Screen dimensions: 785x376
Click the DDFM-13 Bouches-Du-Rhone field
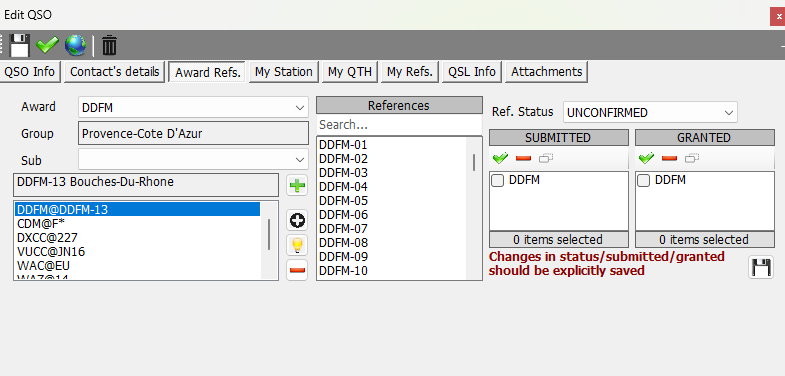[146, 185]
